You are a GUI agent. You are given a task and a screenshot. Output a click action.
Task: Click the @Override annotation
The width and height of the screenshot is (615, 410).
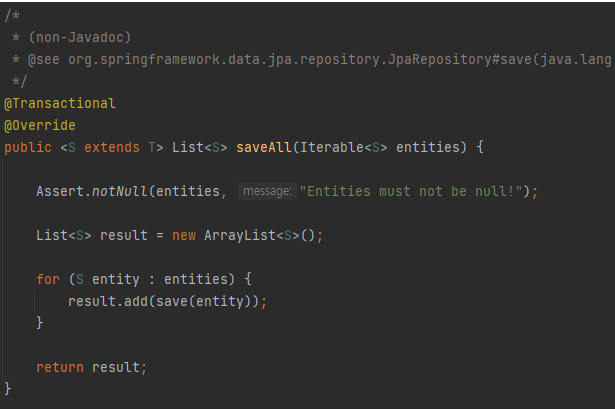[x=40, y=126]
